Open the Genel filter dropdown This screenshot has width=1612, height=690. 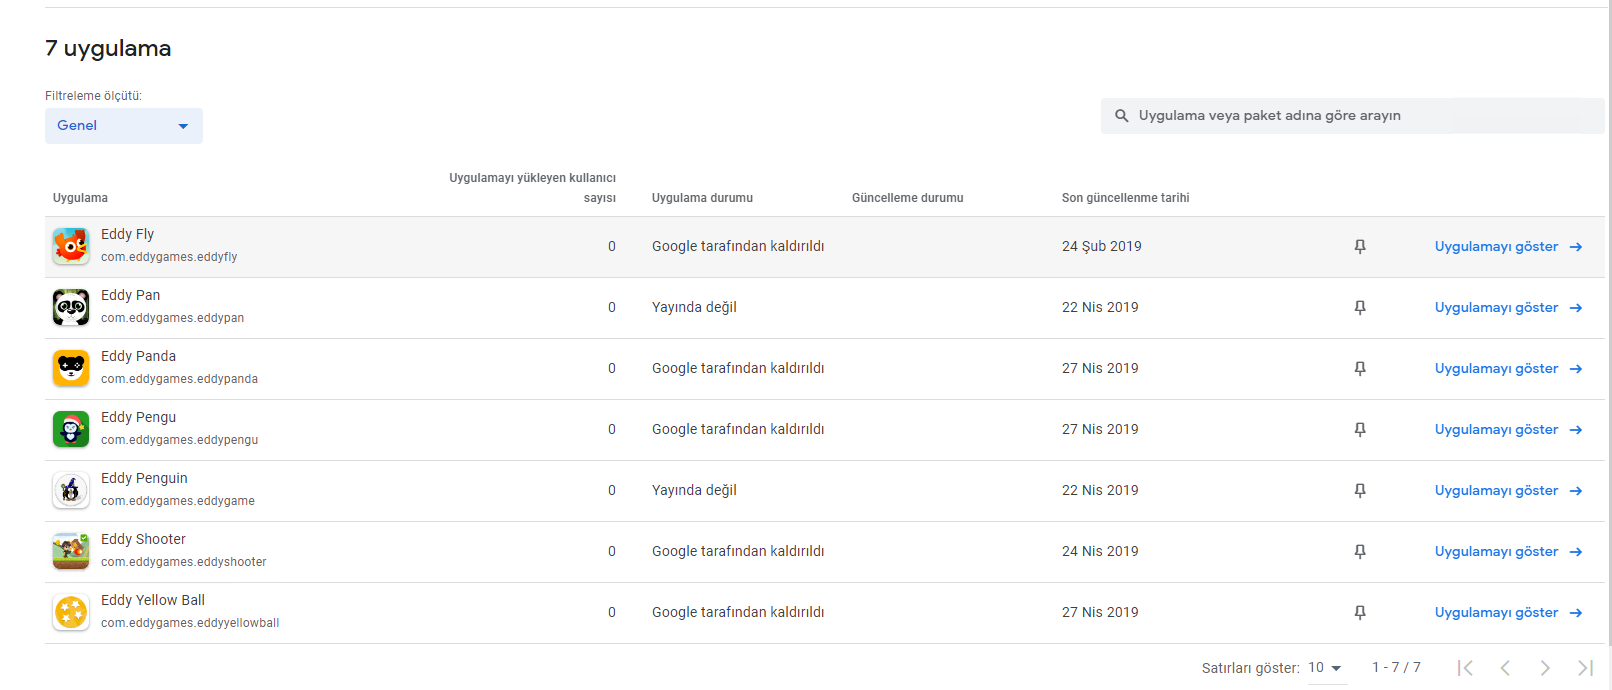click(x=124, y=126)
